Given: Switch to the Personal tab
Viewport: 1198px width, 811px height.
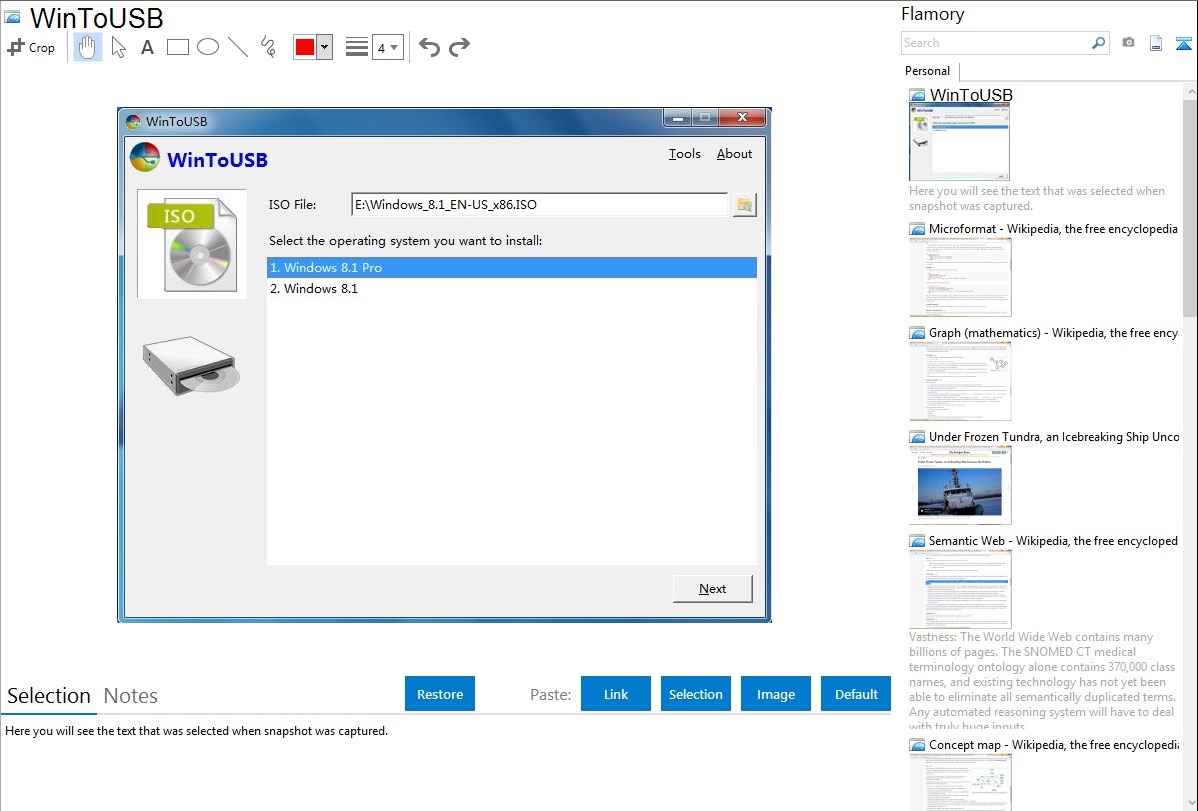Looking at the screenshot, I should coord(928,71).
